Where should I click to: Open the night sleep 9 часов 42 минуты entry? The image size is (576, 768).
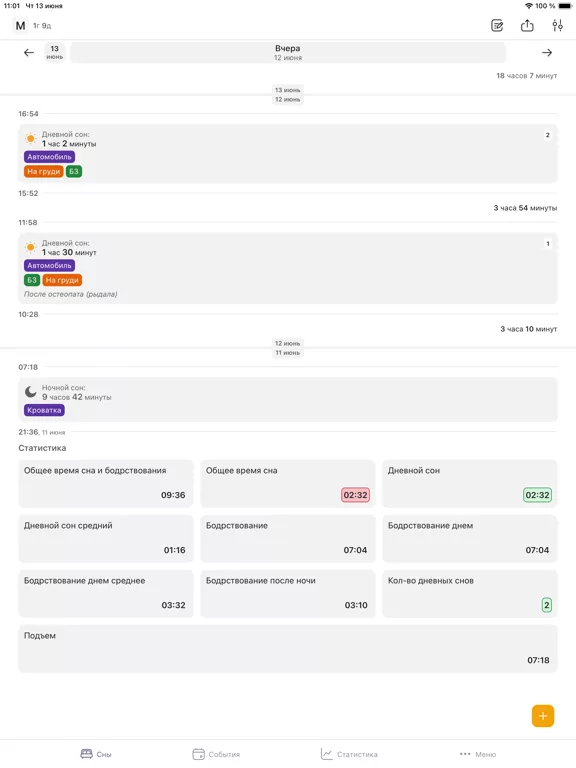click(x=288, y=399)
